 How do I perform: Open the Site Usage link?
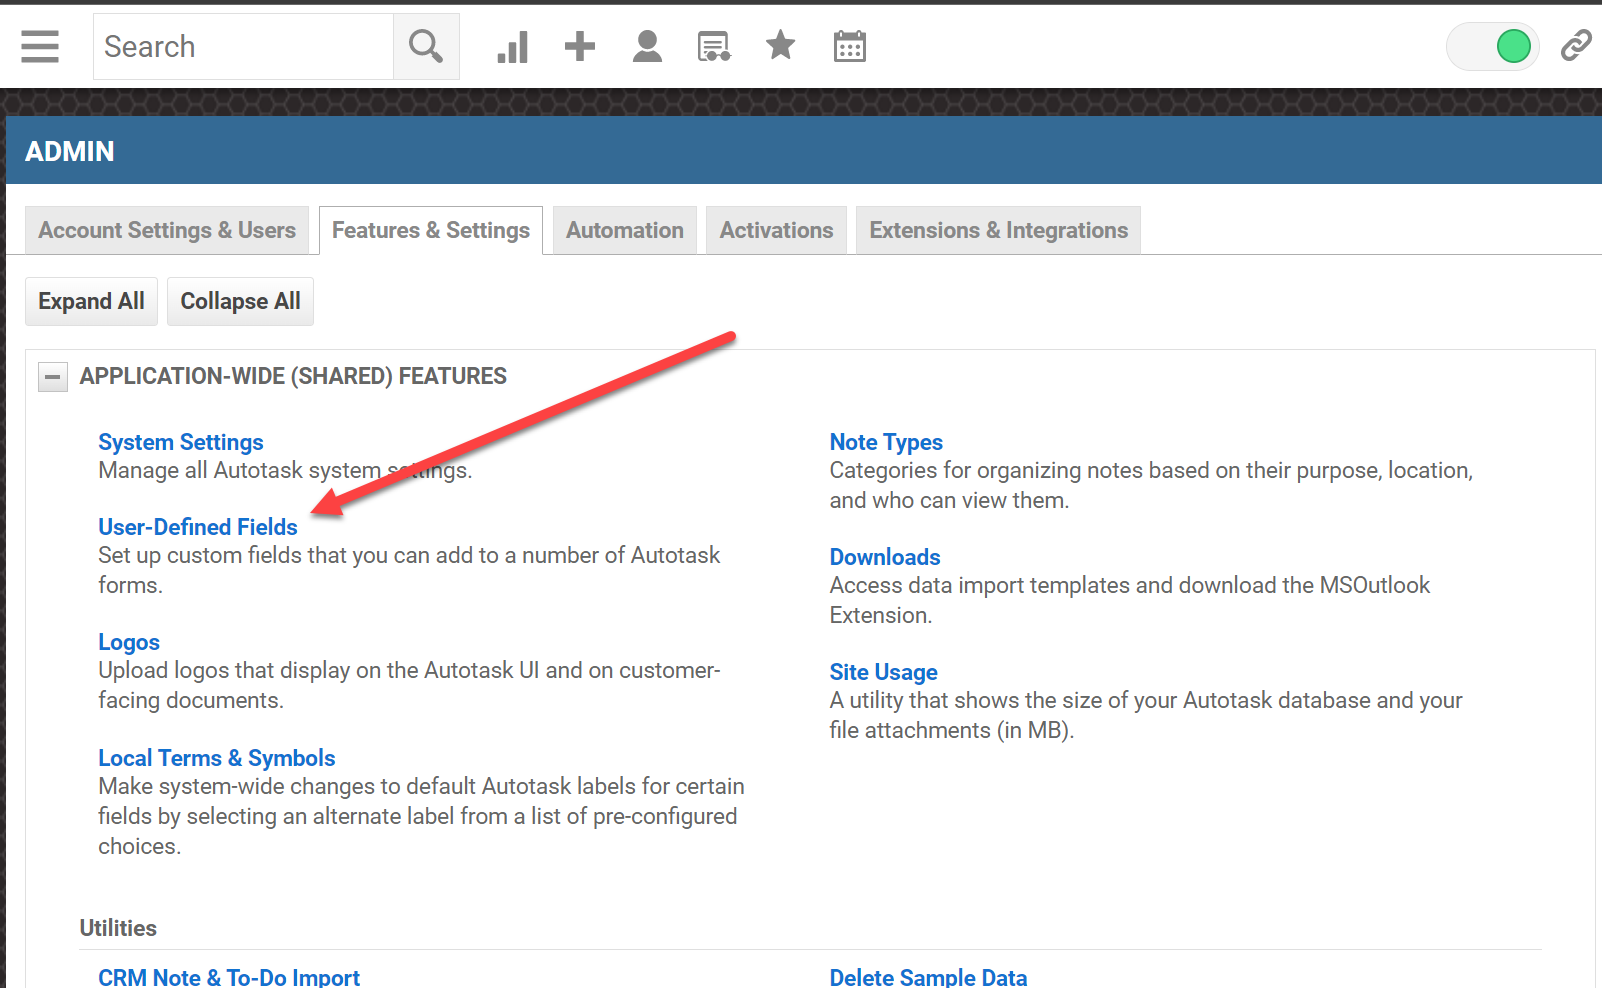tap(884, 672)
